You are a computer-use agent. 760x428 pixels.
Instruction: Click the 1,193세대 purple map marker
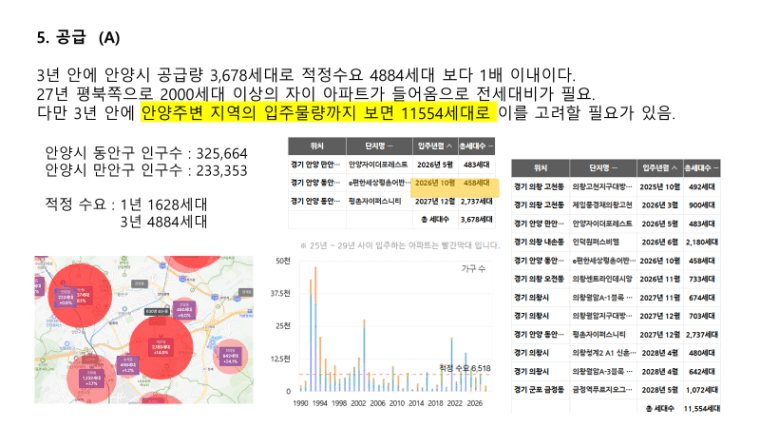click(x=91, y=378)
